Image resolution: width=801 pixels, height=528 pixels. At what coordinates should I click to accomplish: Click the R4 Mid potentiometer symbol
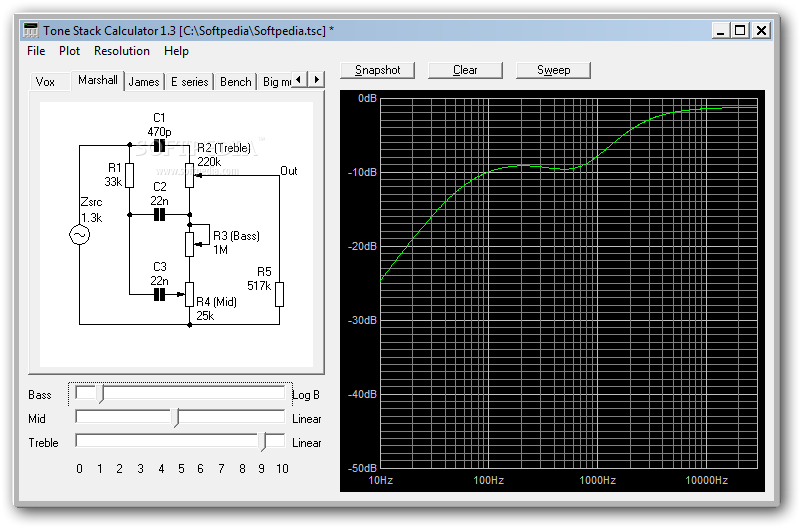190,295
